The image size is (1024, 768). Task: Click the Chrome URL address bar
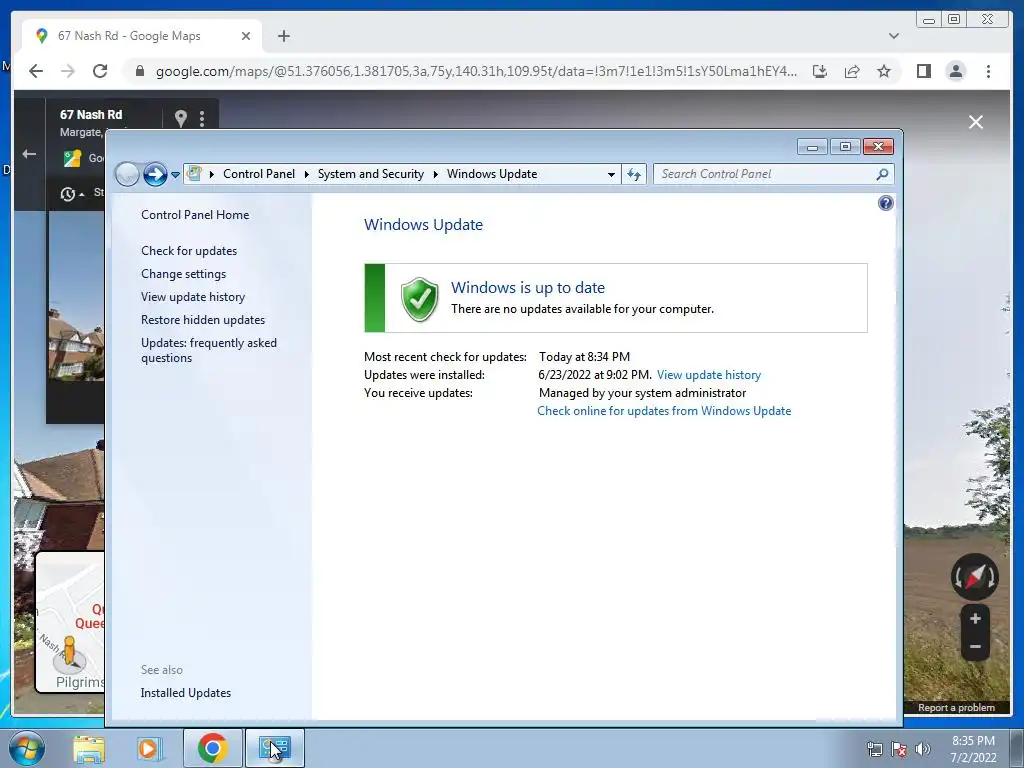pos(476,71)
